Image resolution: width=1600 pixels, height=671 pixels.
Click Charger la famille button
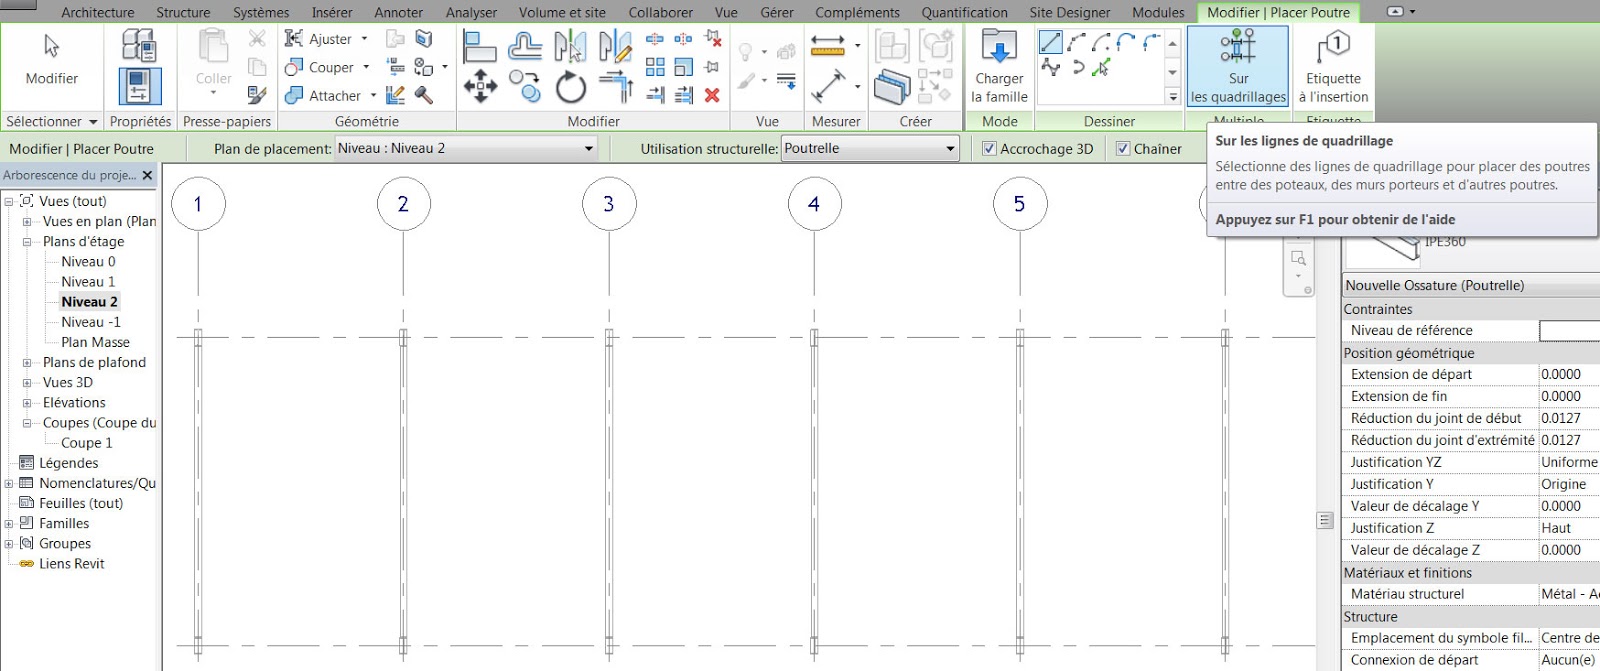[999, 66]
